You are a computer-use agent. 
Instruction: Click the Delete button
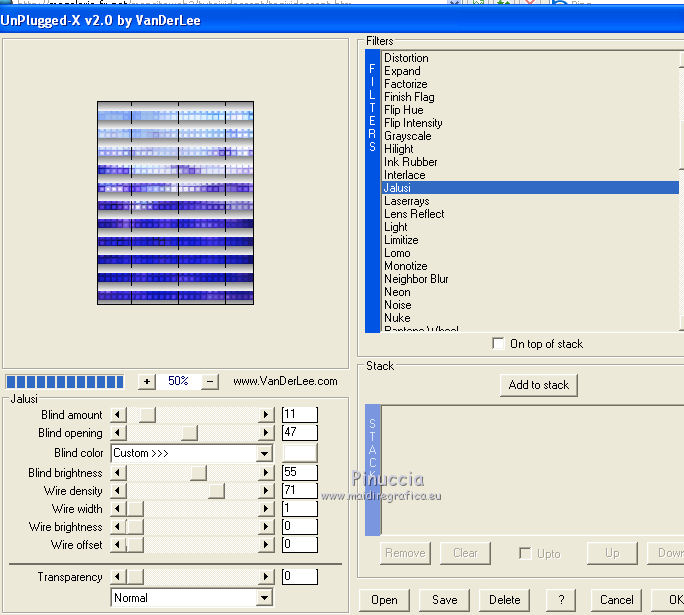pyautogui.click(x=504, y=600)
